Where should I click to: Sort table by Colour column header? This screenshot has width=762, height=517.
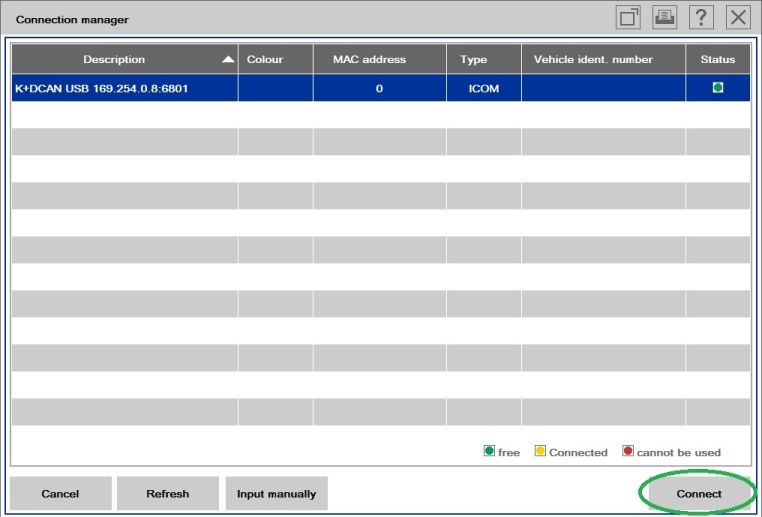[x=265, y=60]
